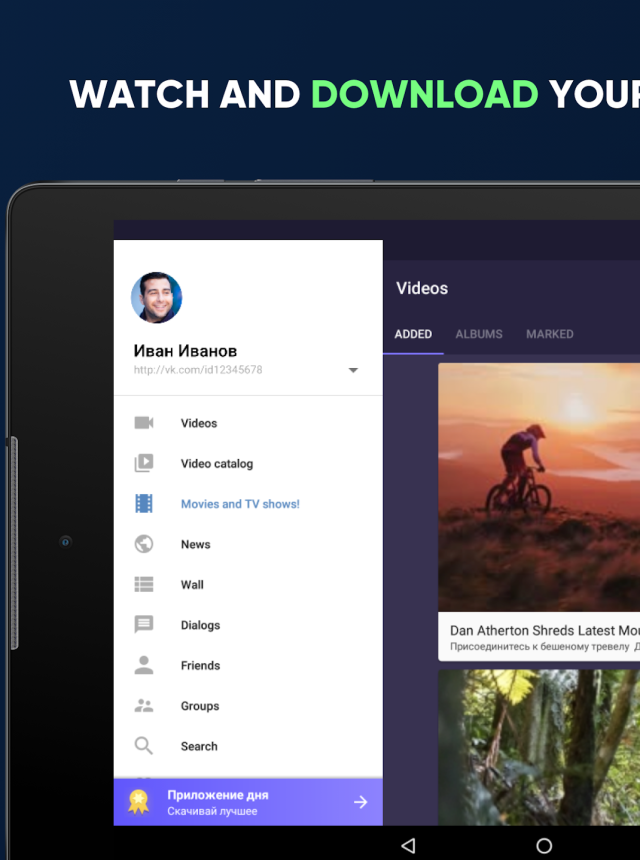This screenshot has height=860, width=640.
Task: Tap the arrow on the purple banner
Action: [360, 802]
